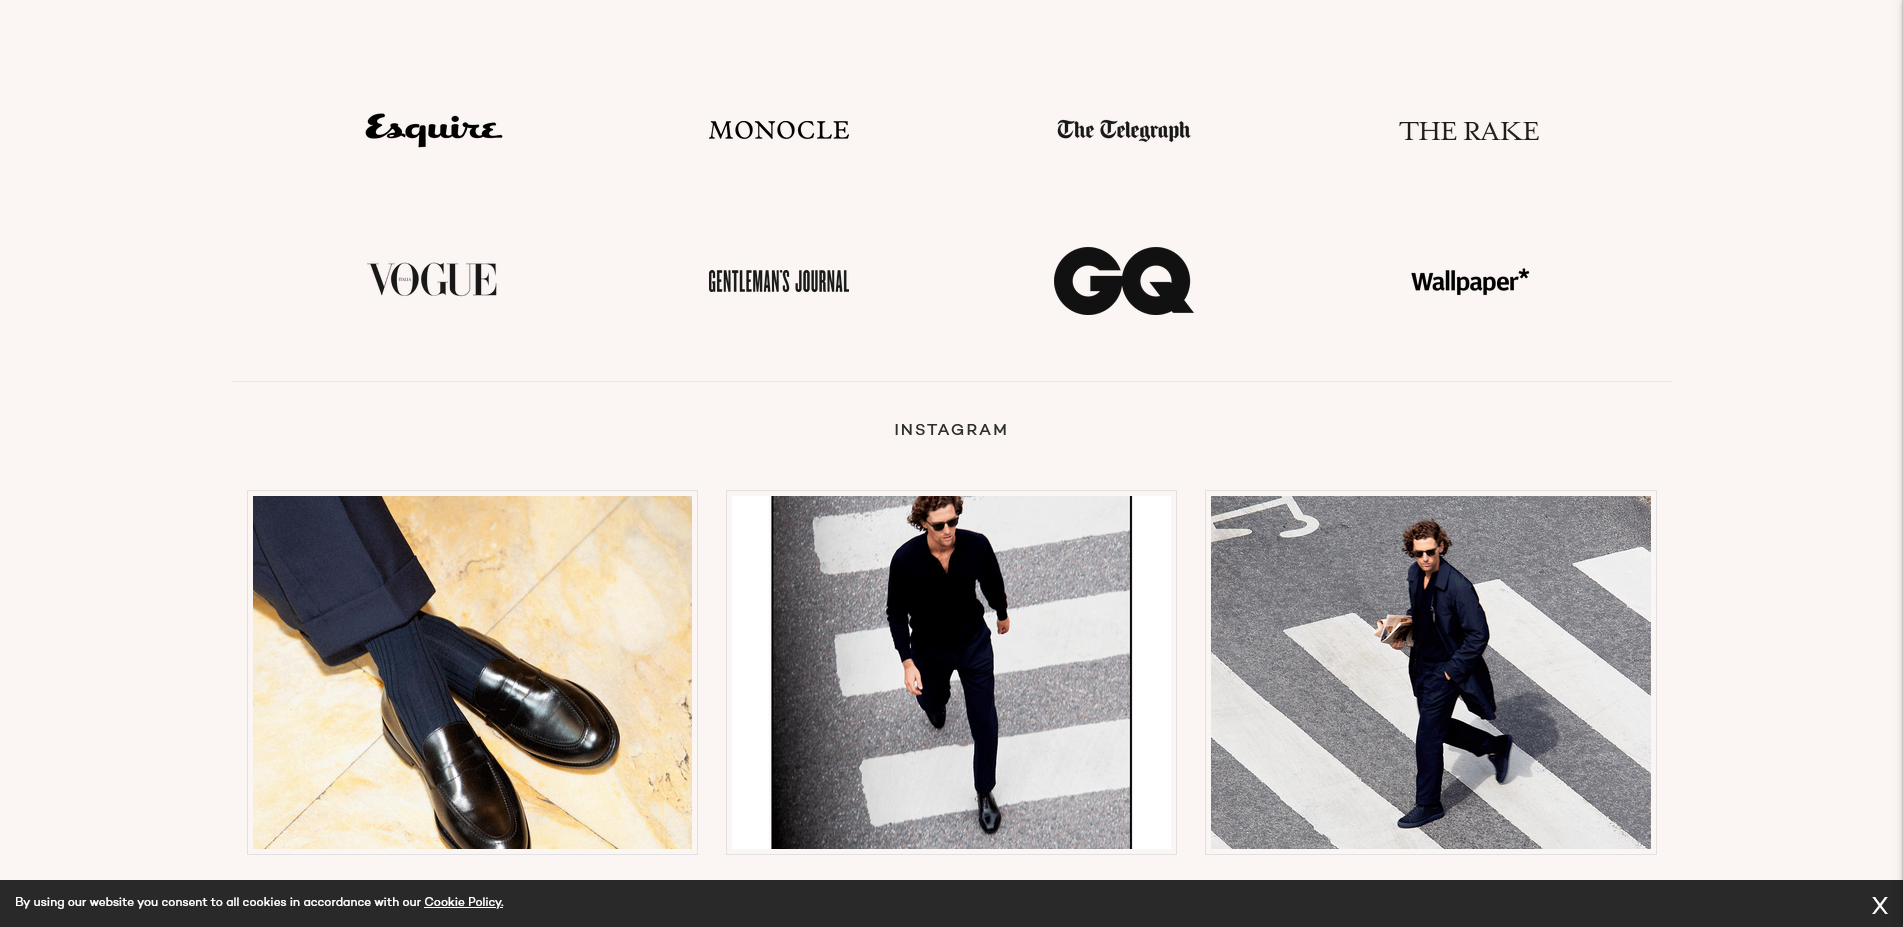The width and height of the screenshot is (1903, 927).
Task: Click the GQ logo
Action: click(x=1124, y=281)
